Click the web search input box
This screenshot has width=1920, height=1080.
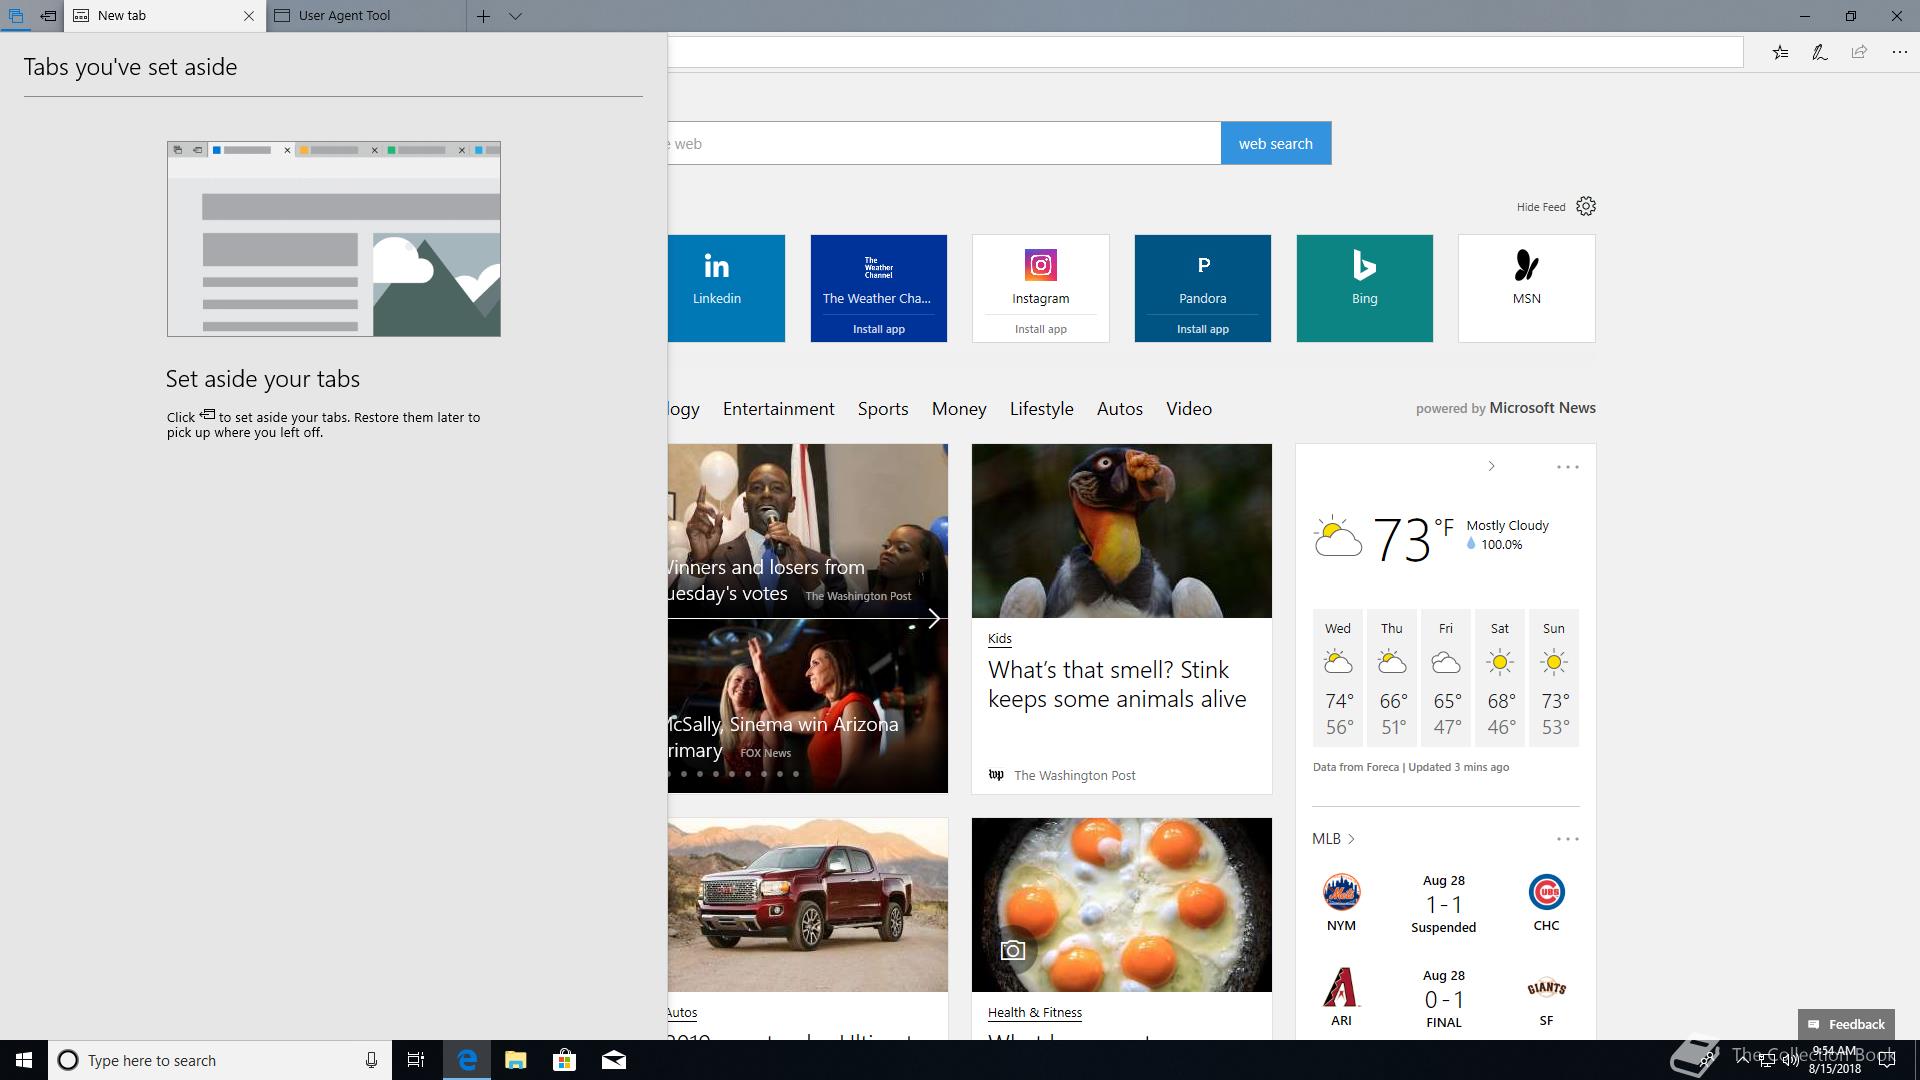944,143
